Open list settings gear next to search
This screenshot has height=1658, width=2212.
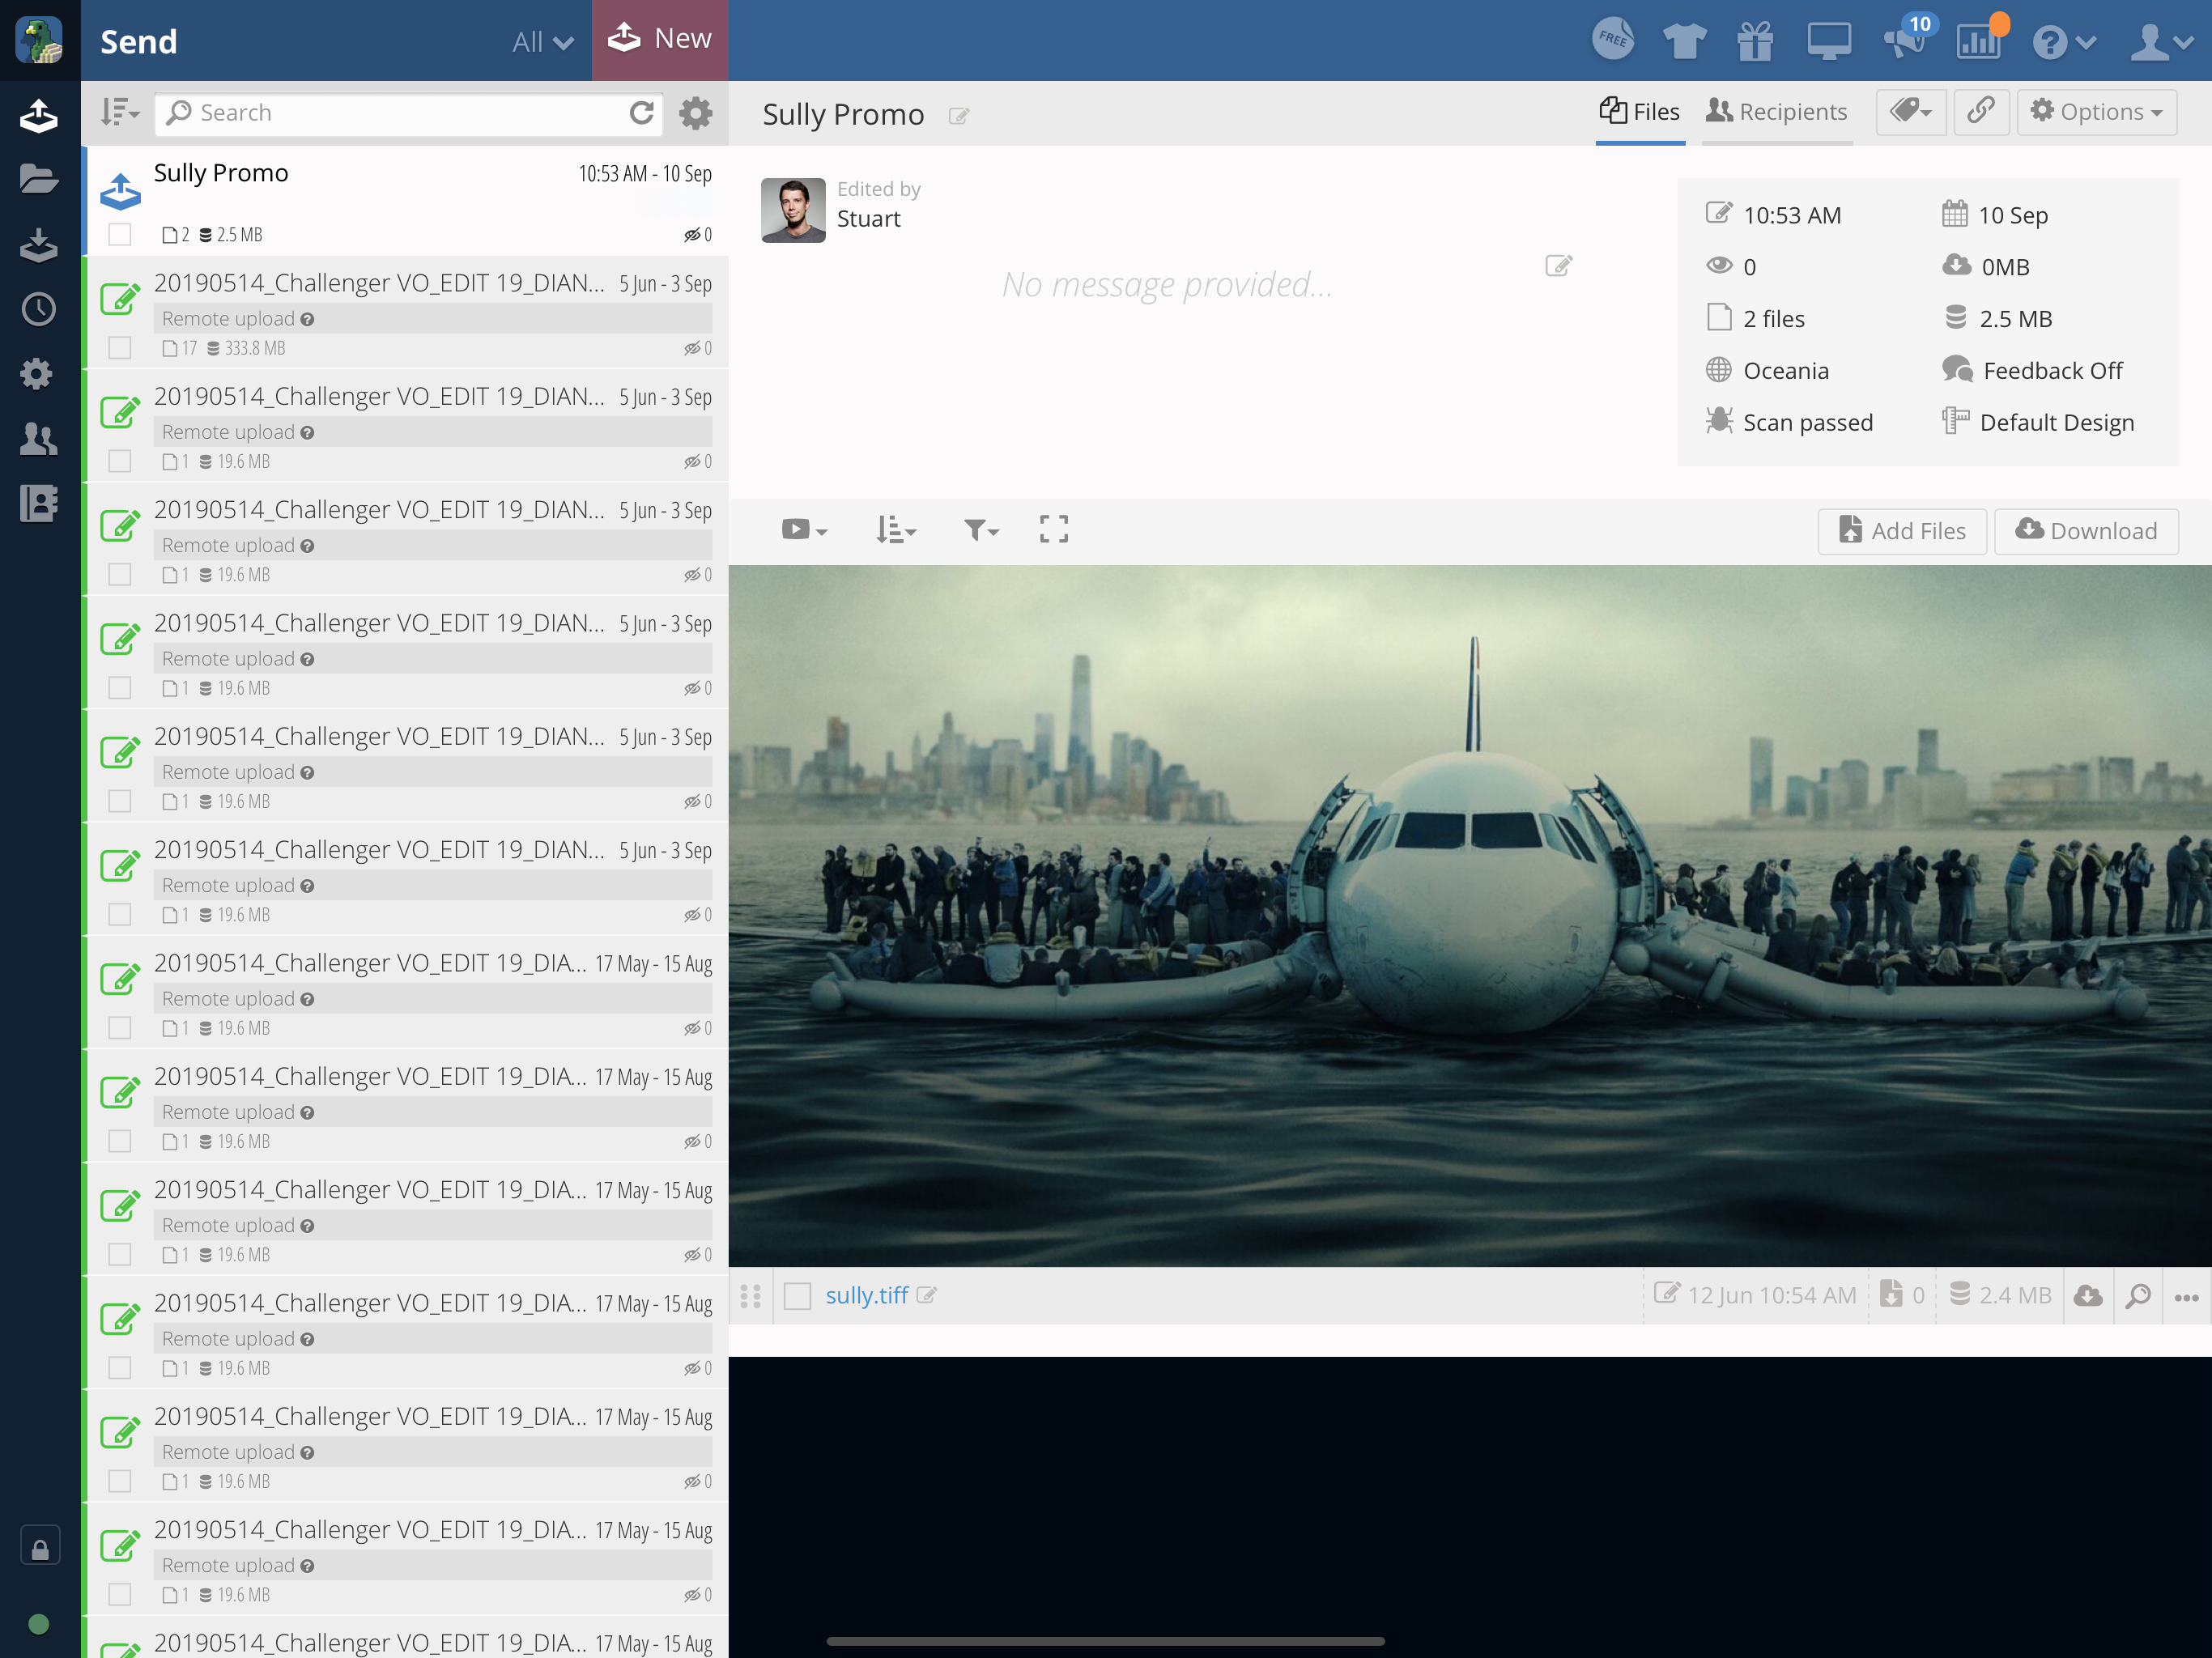[x=696, y=113]
